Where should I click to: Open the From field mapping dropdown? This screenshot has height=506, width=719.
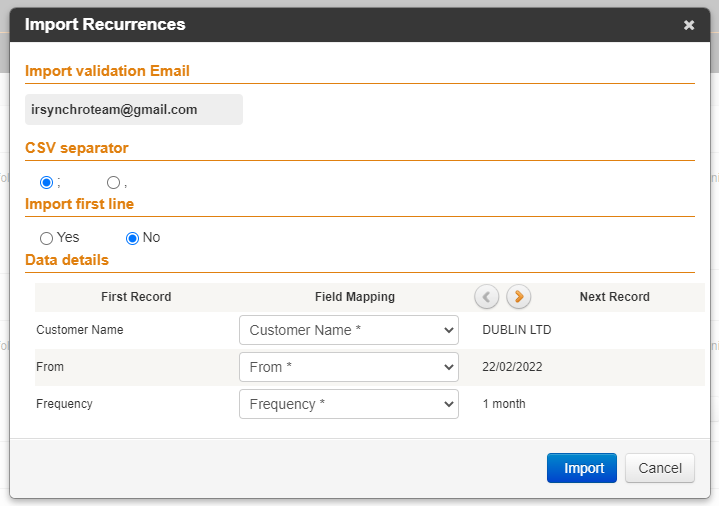(x=349, y=367)
